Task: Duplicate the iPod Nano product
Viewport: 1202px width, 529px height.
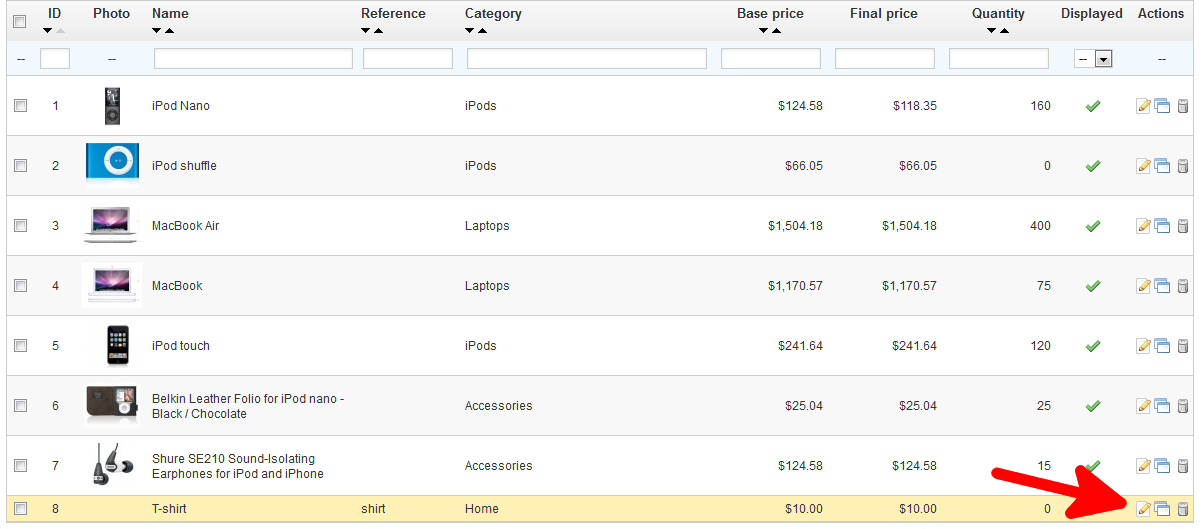Action: coord(1162,106)
